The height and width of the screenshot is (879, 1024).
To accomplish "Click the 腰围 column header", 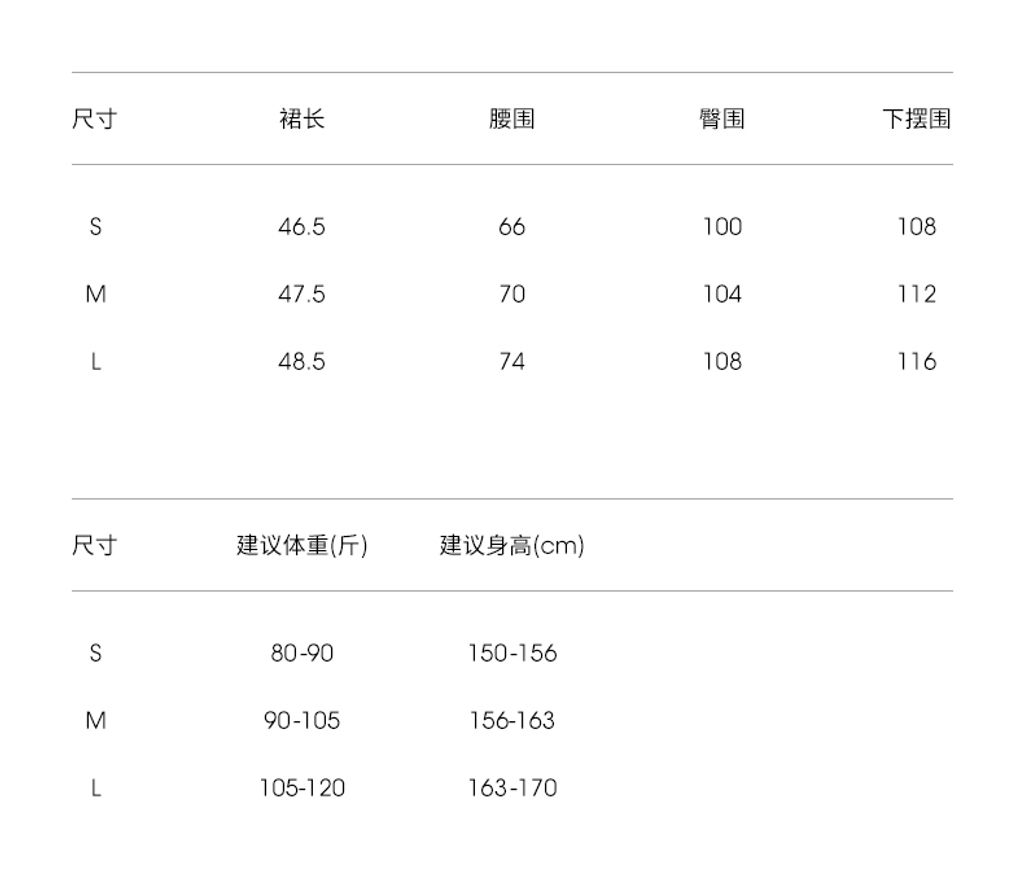I will [x=512, y=120].
